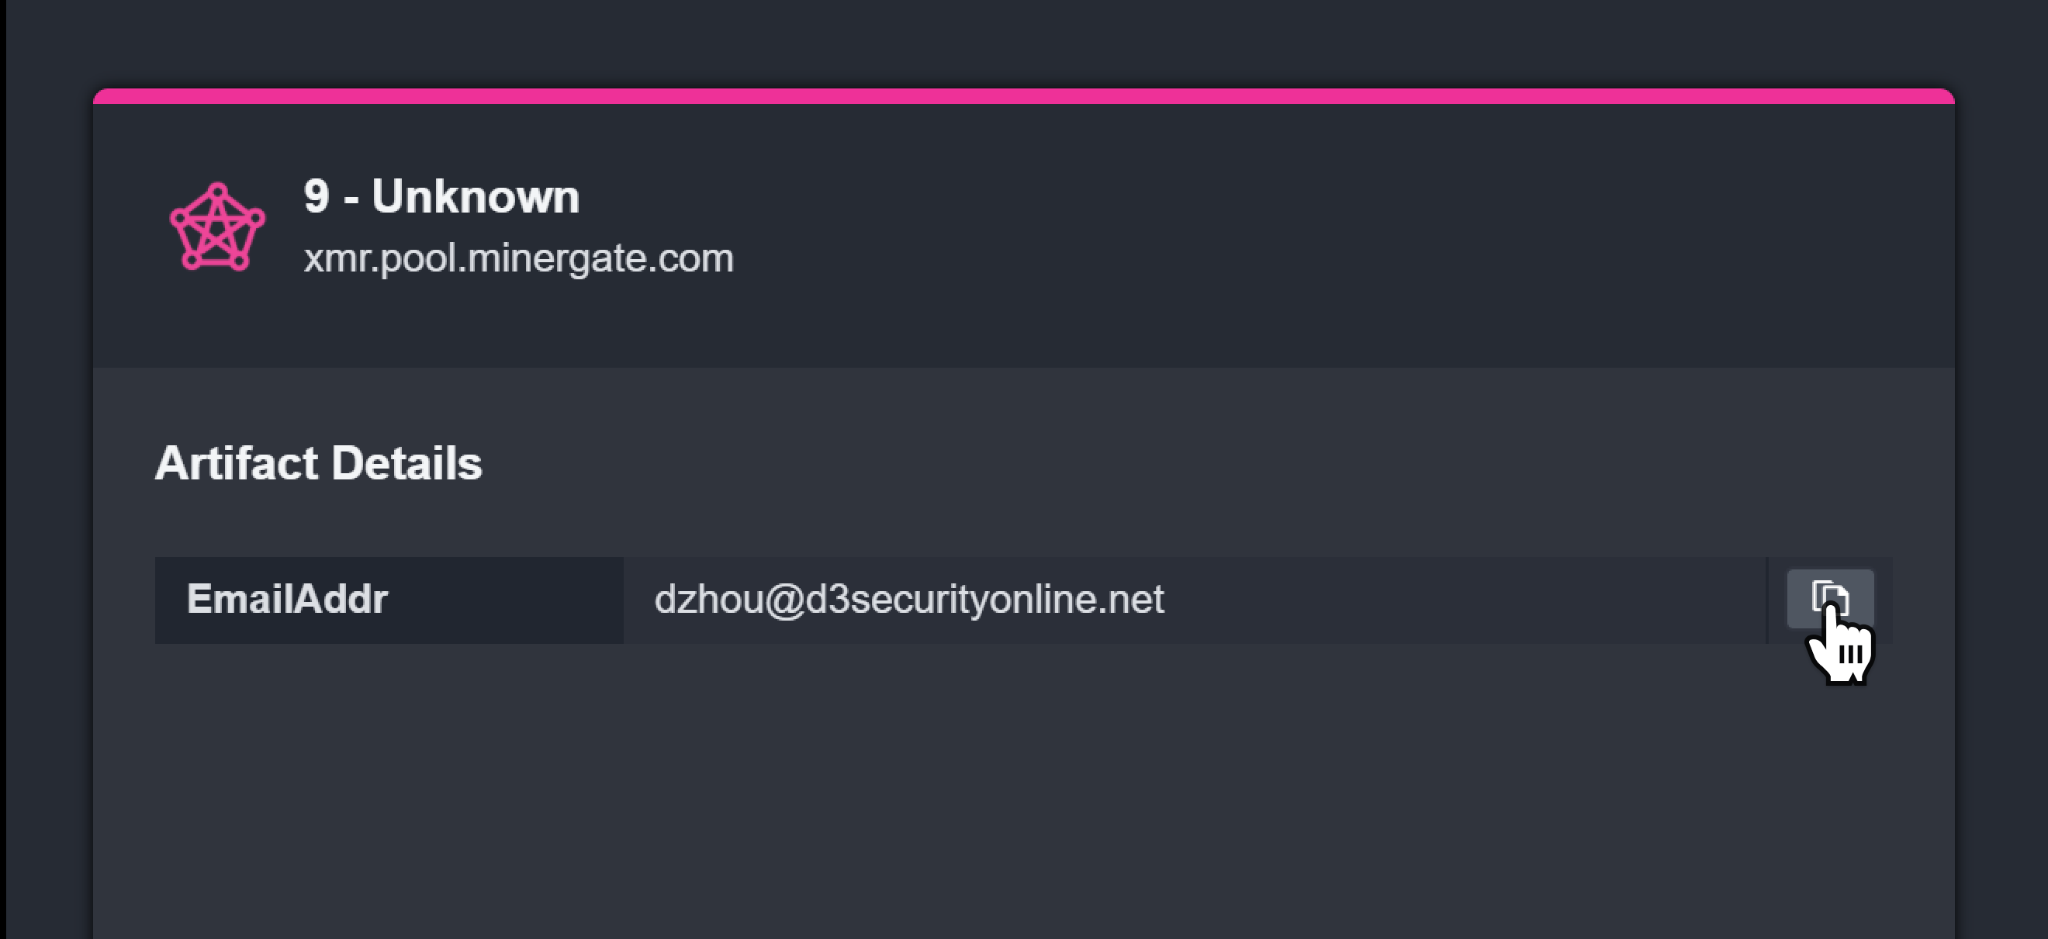Click the word Artifact in the section heading
2048x939 pixels.
(x=237, y=463)
